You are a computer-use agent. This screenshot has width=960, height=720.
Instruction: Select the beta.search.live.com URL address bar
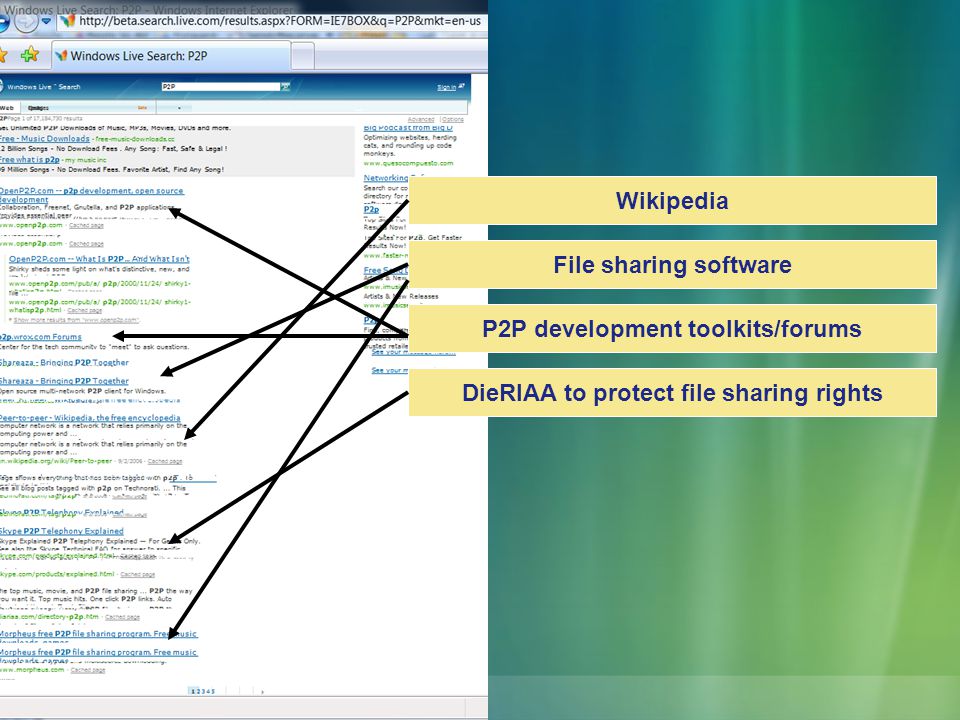272,21
